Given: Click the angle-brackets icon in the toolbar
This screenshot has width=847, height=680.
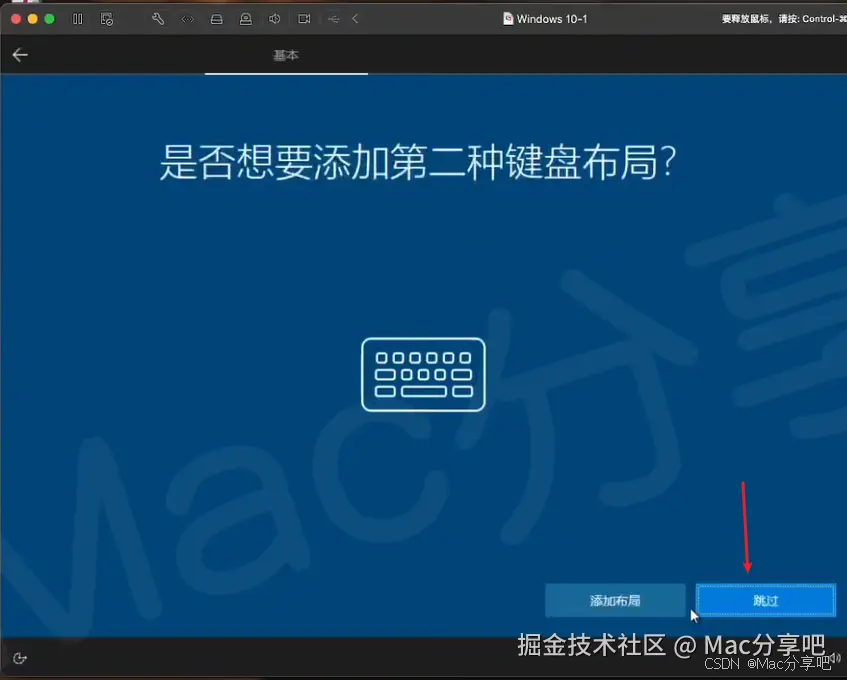Looking at the screenshot, I should tap(187, 18).
